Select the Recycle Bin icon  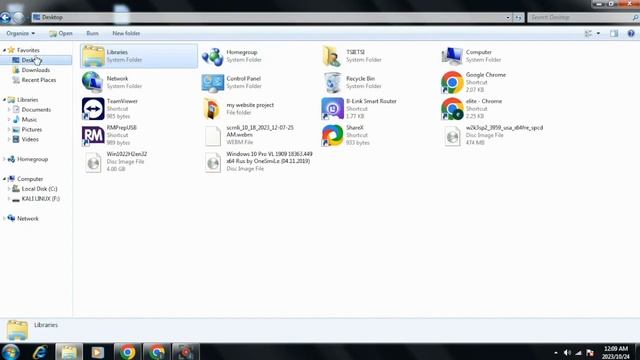332,82
